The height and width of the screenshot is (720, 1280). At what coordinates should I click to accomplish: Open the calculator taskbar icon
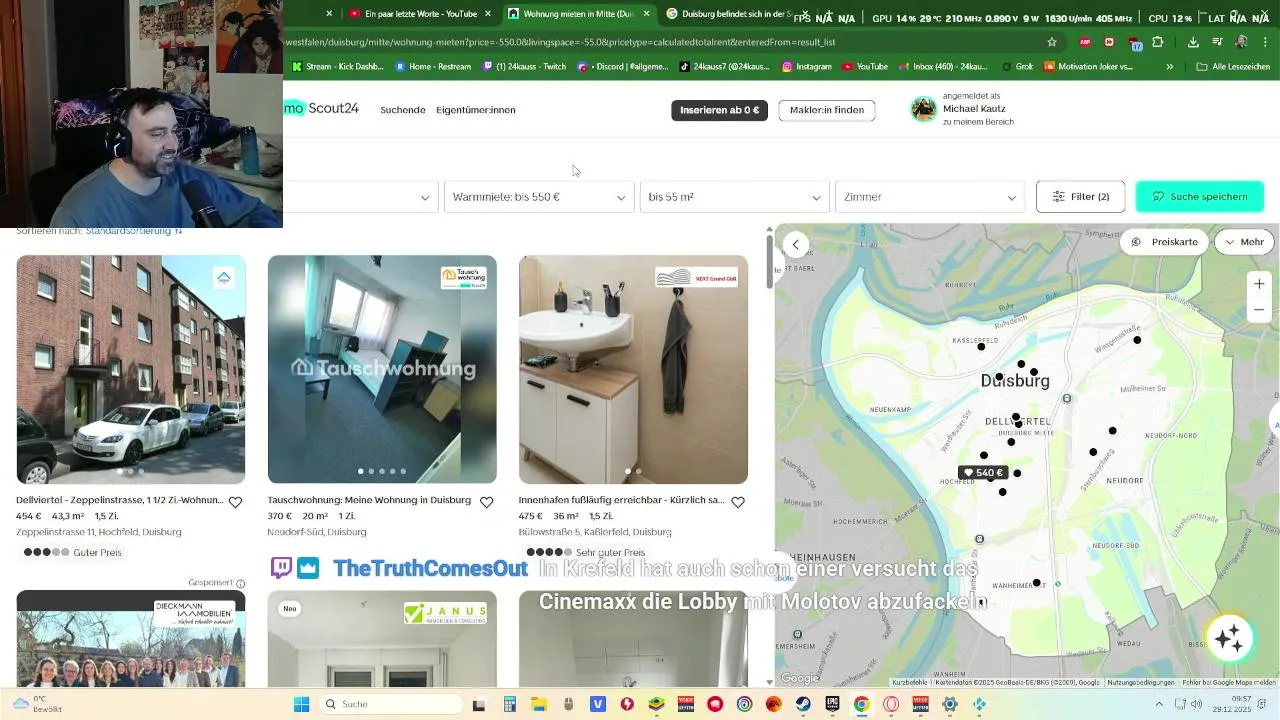point(509,704)
